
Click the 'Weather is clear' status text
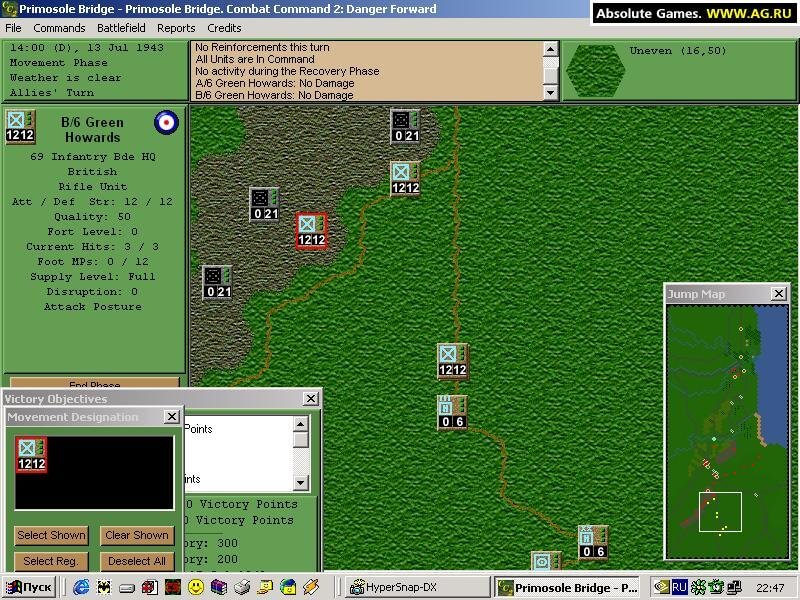pyautogui.click(x=66, y=78)
